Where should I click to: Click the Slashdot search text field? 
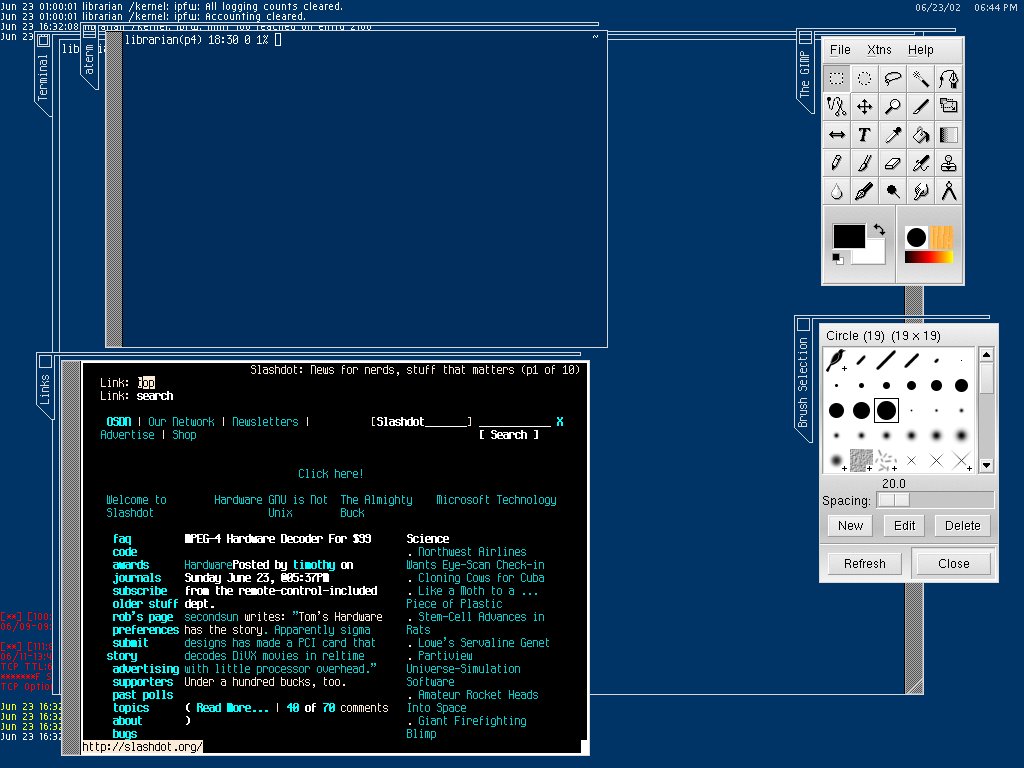pyautogui.click(x=515, y=422)
